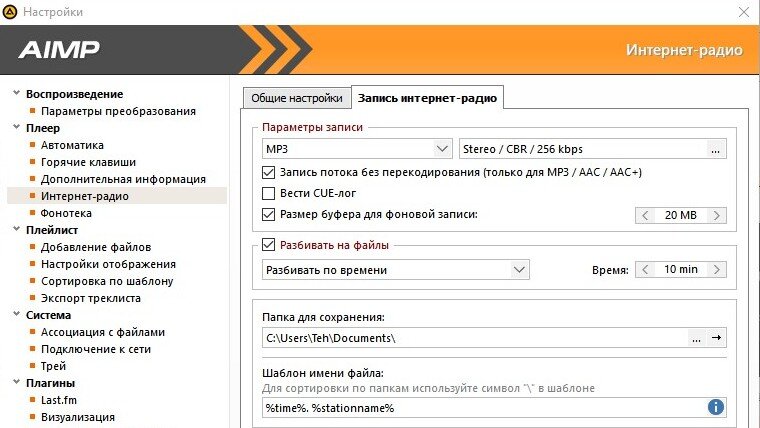760x428 pixels.
Task: Collapse the Плеер tree section
Action: [16, 127]
